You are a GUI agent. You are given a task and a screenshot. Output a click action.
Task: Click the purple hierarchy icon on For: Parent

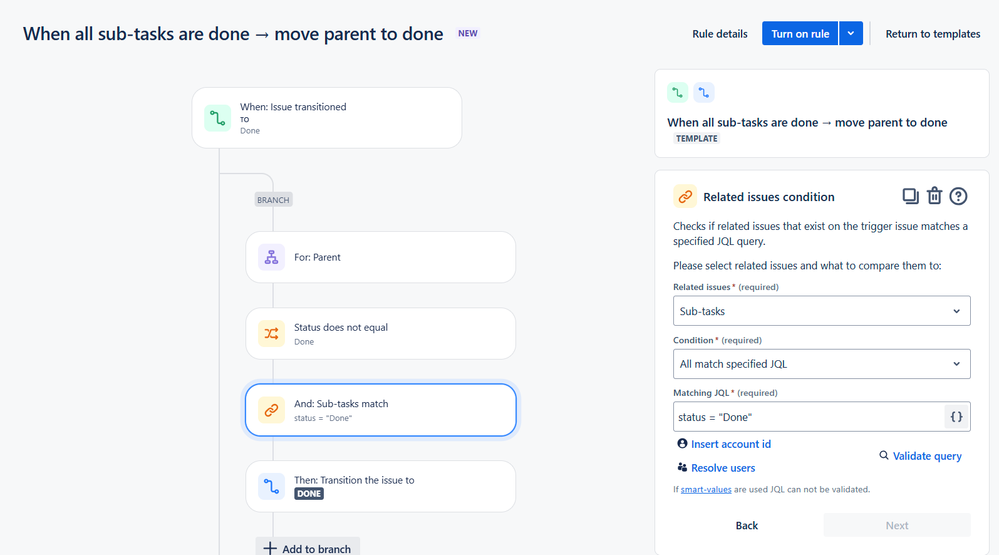point(271,257)
